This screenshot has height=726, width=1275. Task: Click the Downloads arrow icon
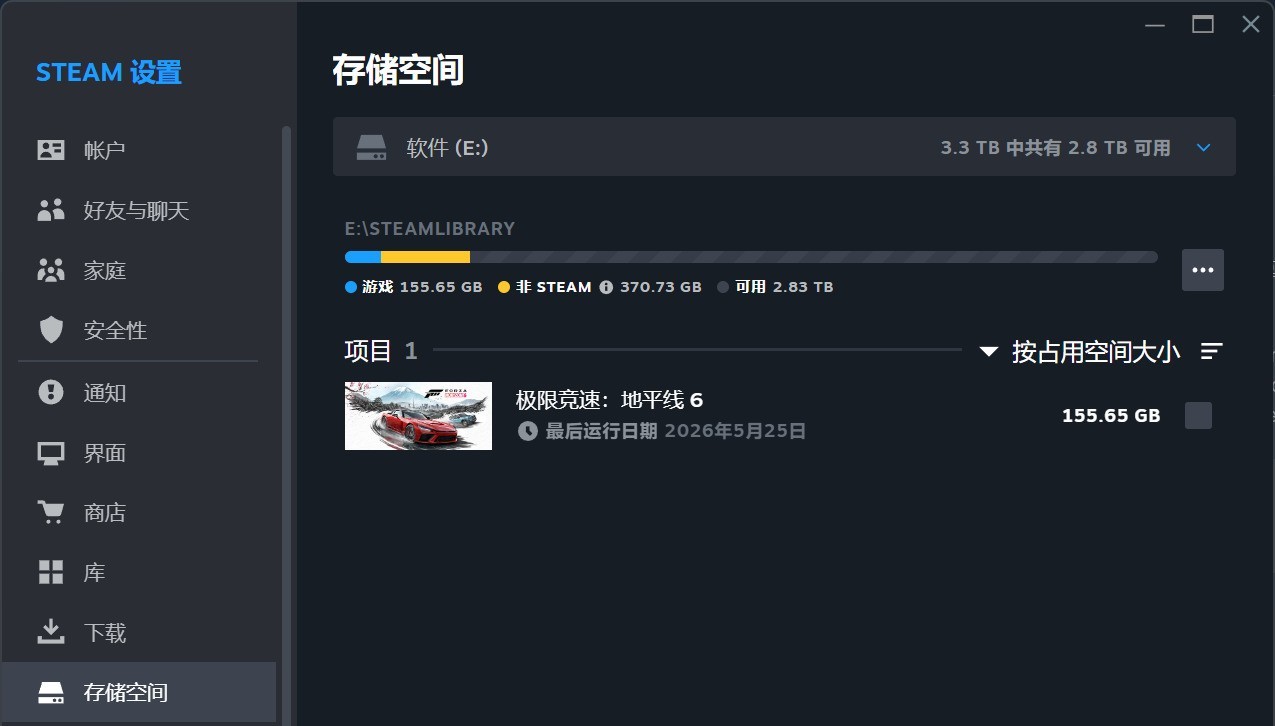pos(50,632)
